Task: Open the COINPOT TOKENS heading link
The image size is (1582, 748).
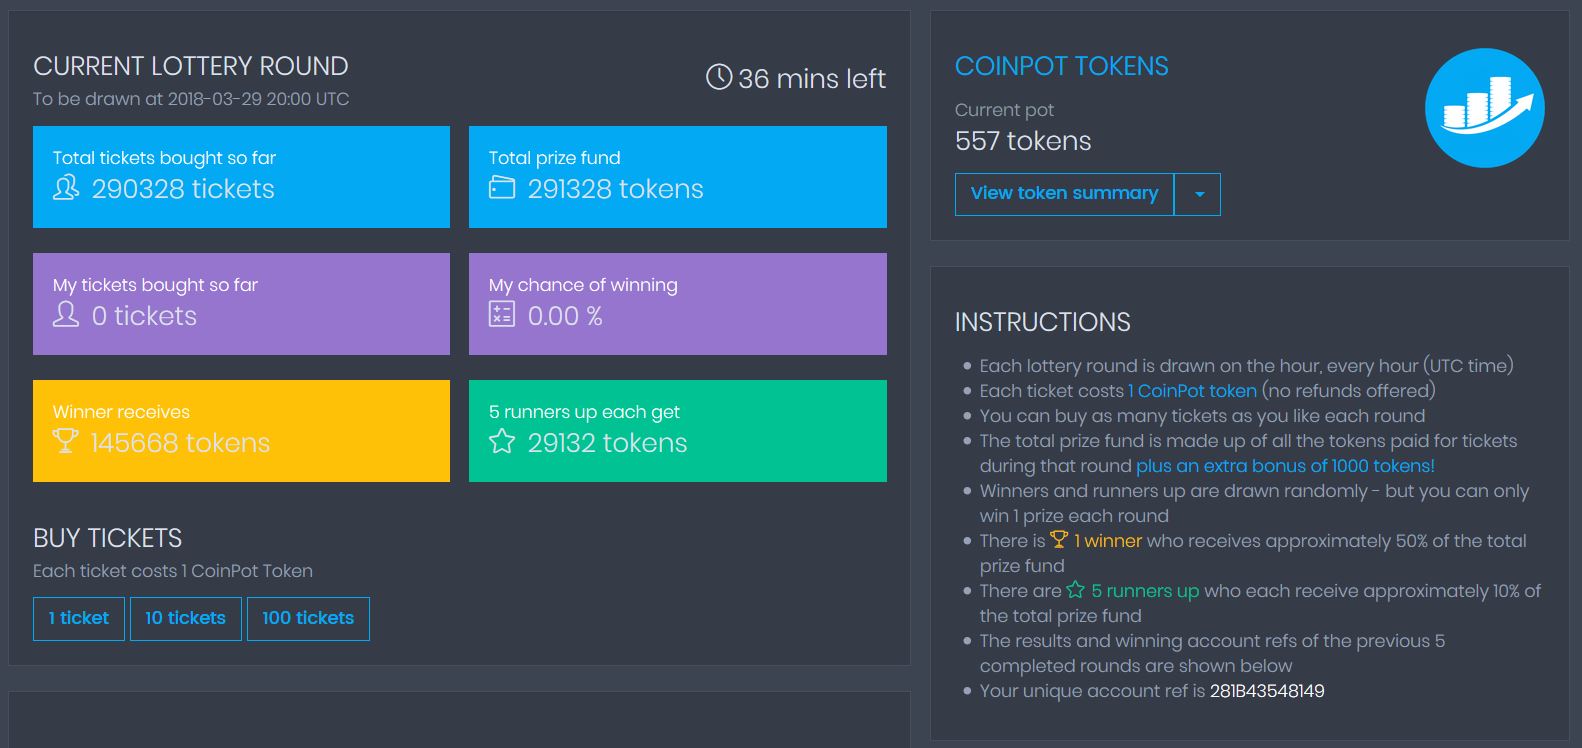Action: point(1061,66)
